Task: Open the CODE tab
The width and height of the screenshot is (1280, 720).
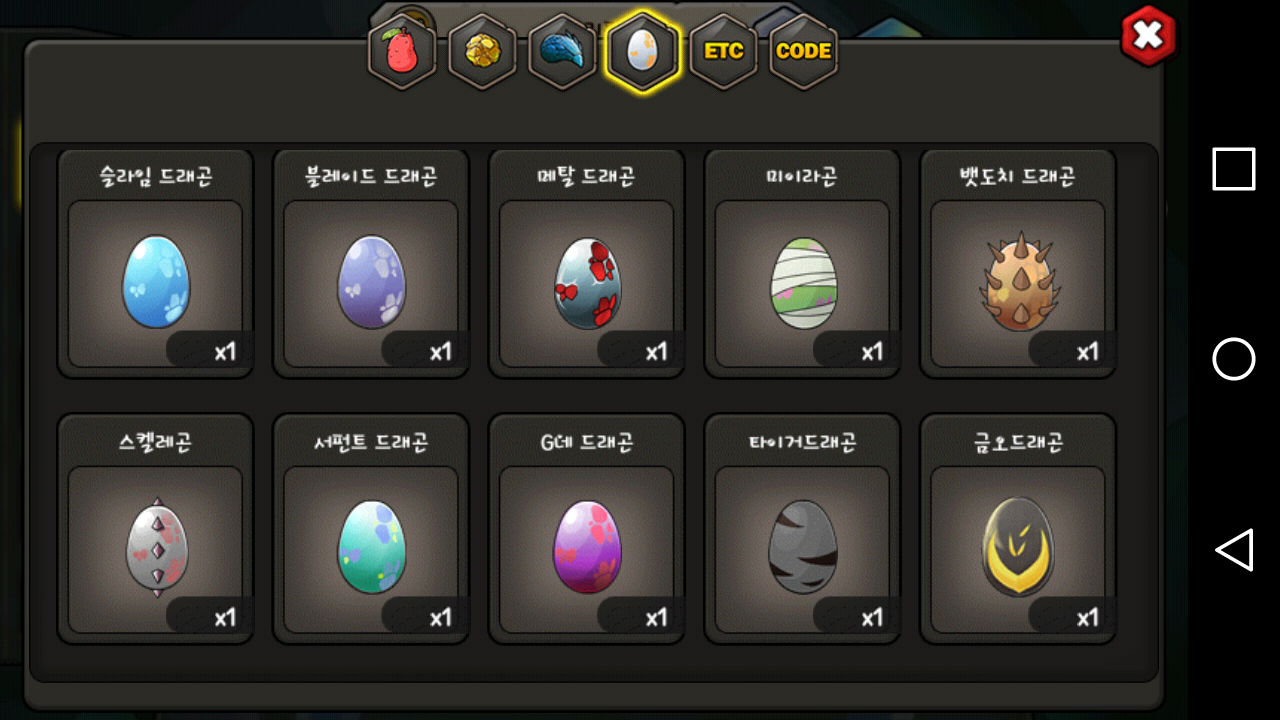Action: click(x=804, y=51)
